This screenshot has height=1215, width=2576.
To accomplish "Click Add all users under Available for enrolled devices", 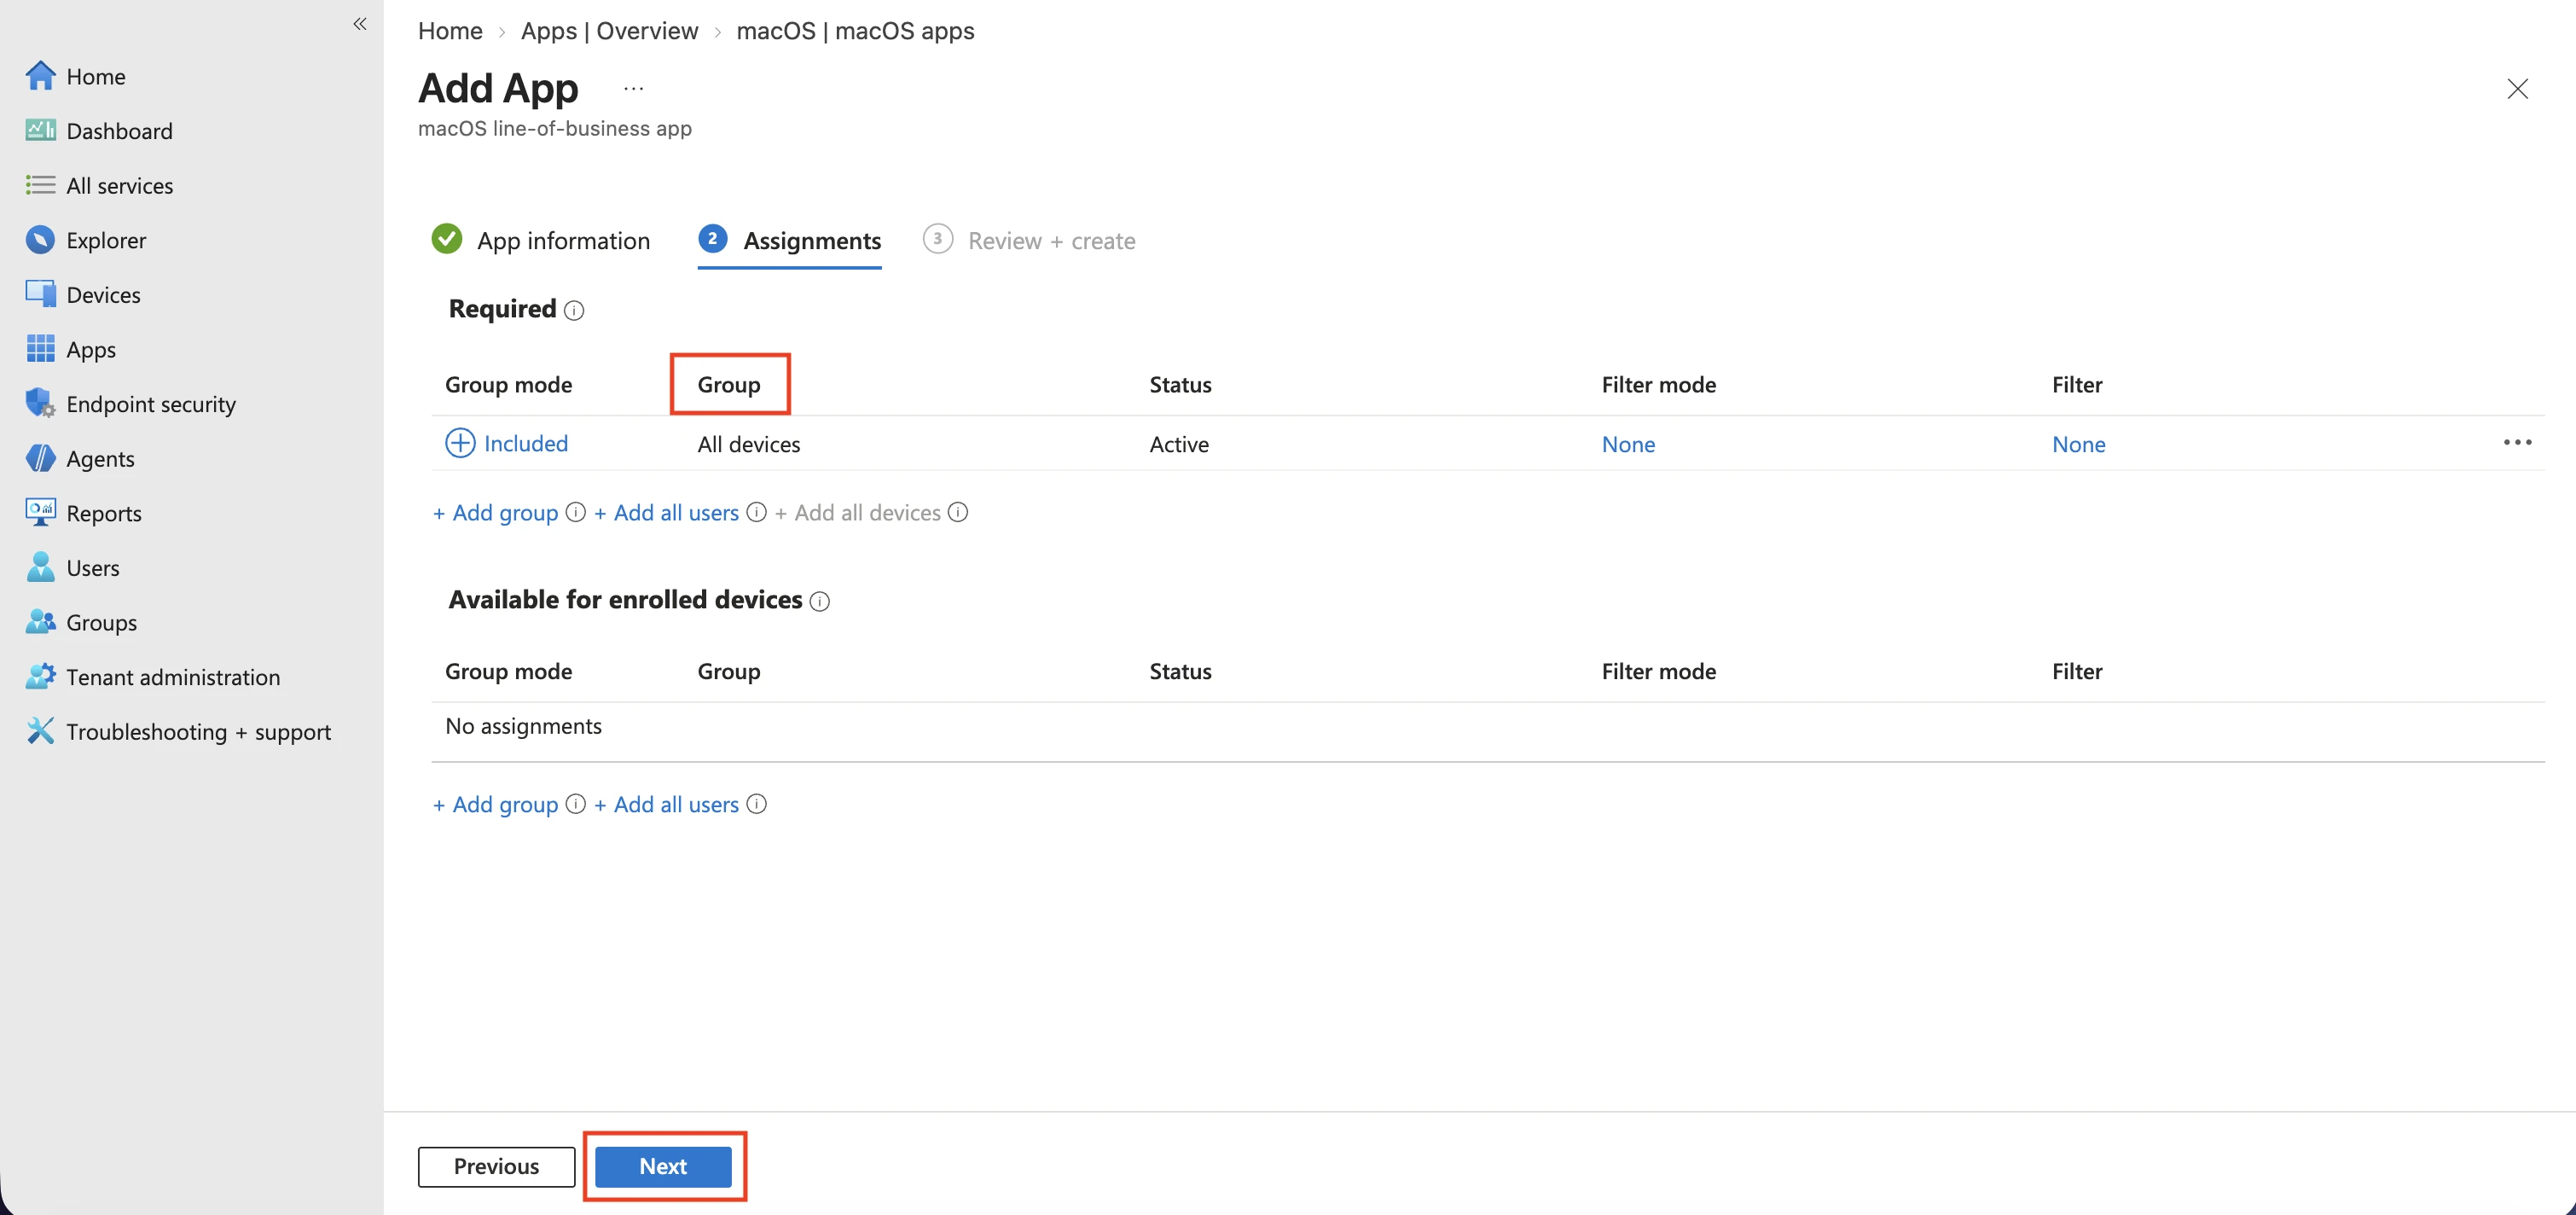I will 667,804.
